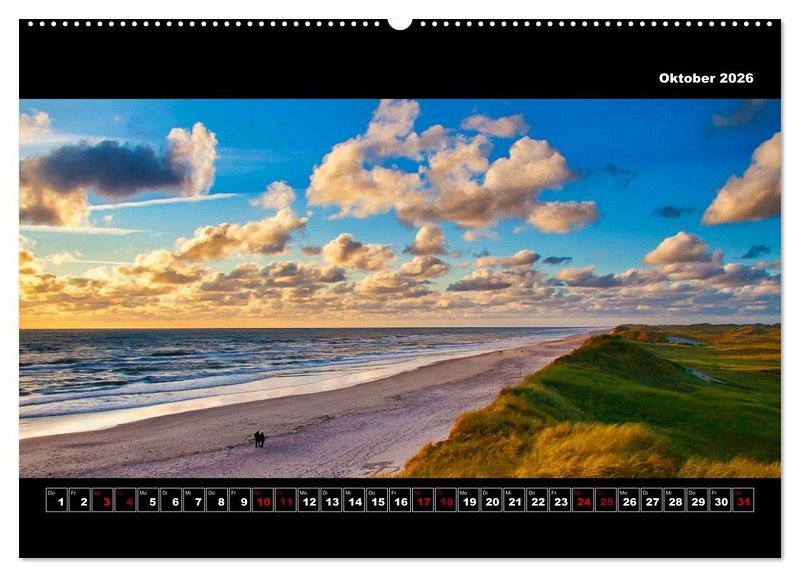
Task: Click the beach sunset photo
Action: click(400, 288)
